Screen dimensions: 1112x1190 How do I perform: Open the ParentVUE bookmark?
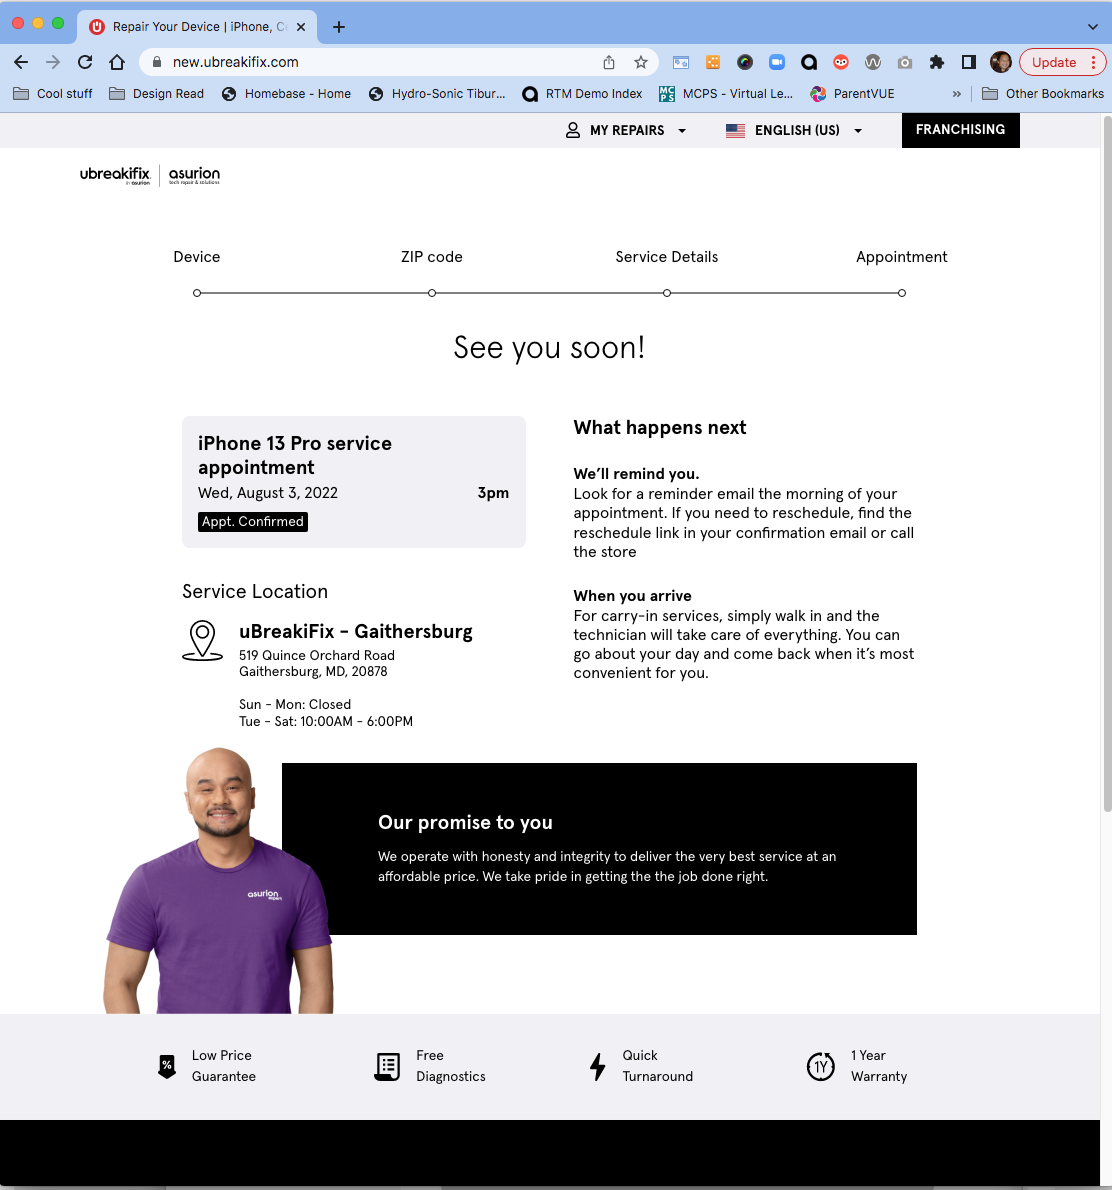pos(852,94)
